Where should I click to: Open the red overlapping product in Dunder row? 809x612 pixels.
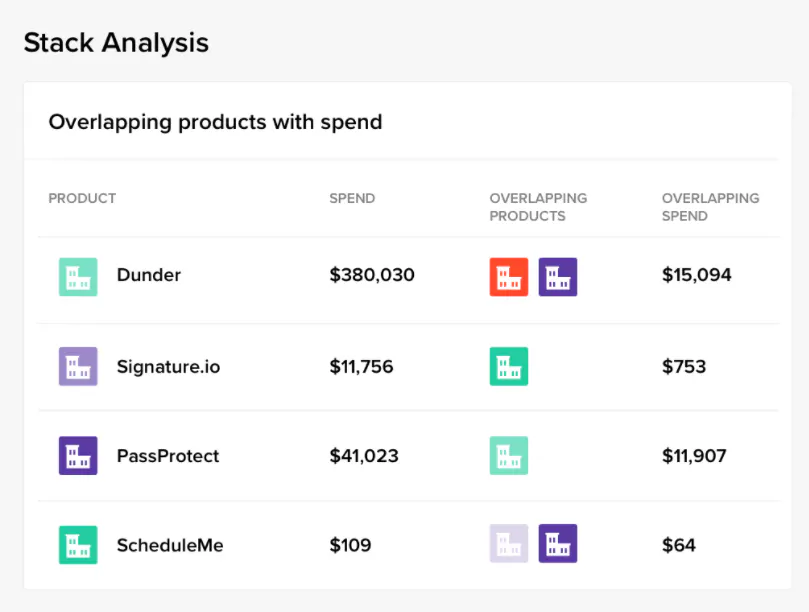pyautogui.click(x=509, y=277)
